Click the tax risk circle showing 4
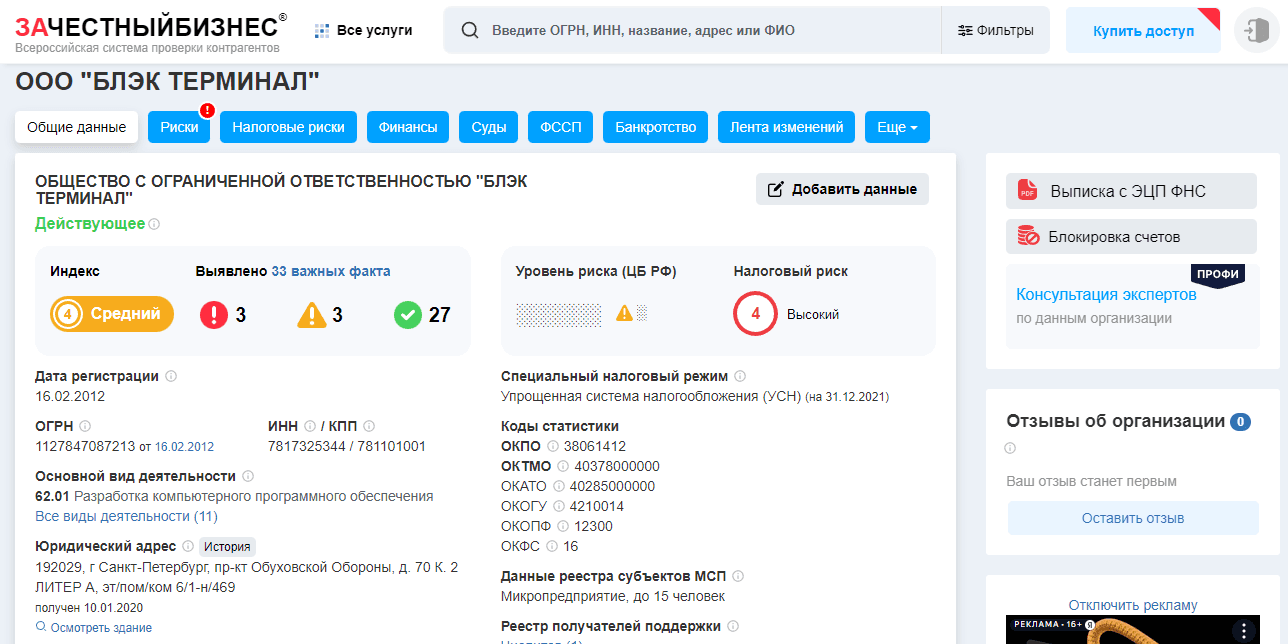This screenshot has width=1288, height=644. coord(755,314)
